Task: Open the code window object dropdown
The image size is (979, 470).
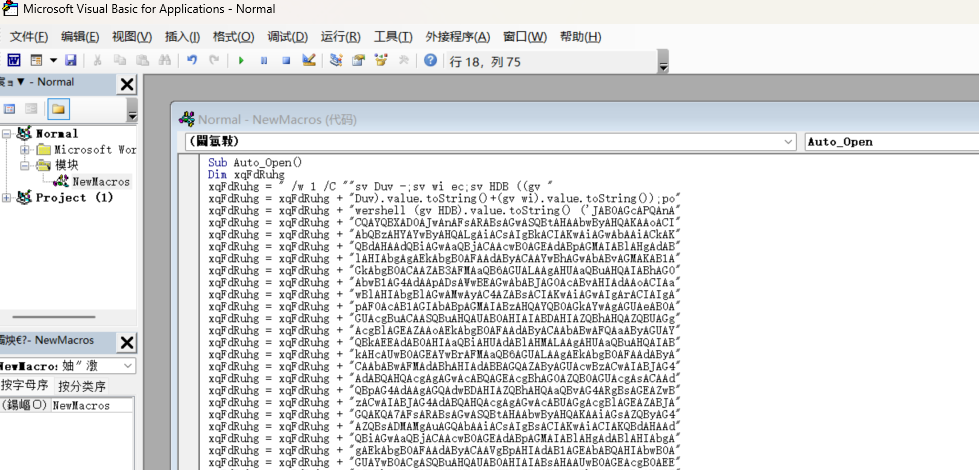Action: click(789, 142)
